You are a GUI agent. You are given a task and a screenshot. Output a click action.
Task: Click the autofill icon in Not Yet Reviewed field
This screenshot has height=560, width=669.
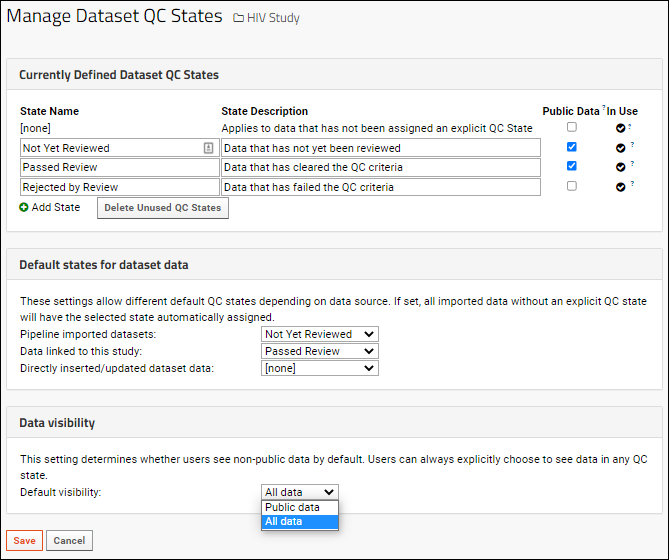click(x=208, y=148)
